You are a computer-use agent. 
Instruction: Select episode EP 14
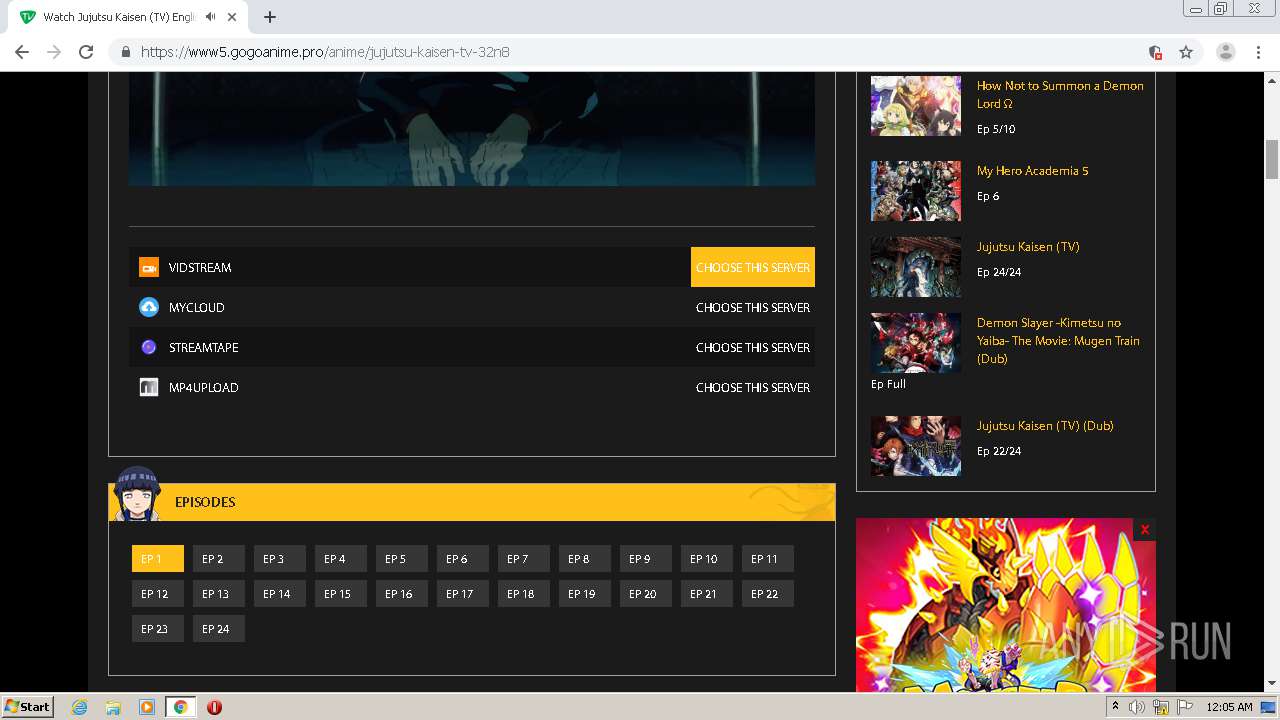[x=280, y=594]
